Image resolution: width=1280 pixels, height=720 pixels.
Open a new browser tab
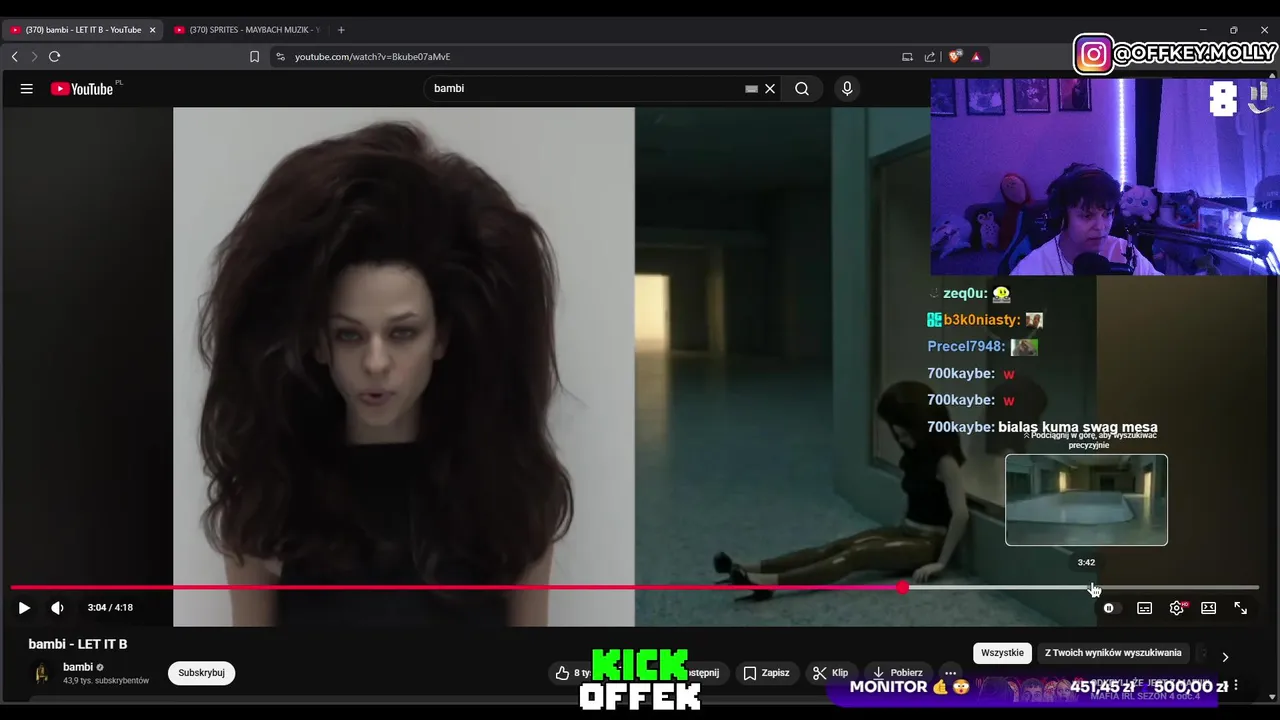[x=341, y=30]
